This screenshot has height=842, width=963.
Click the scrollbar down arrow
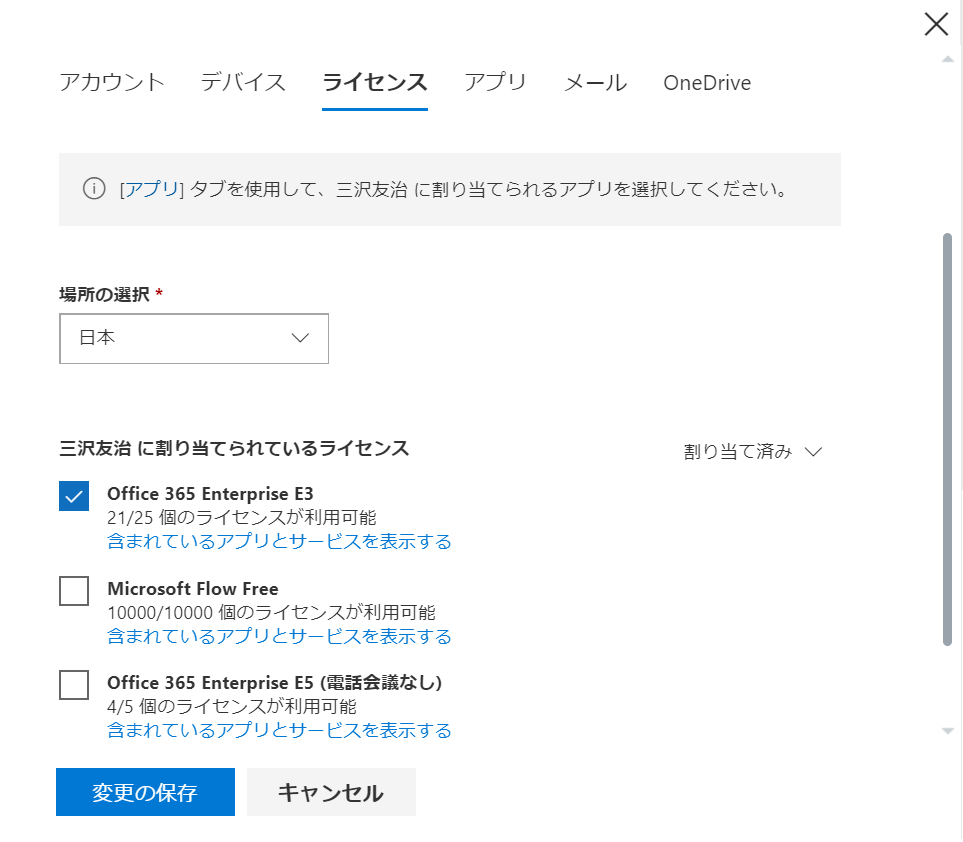click(948, 731)
